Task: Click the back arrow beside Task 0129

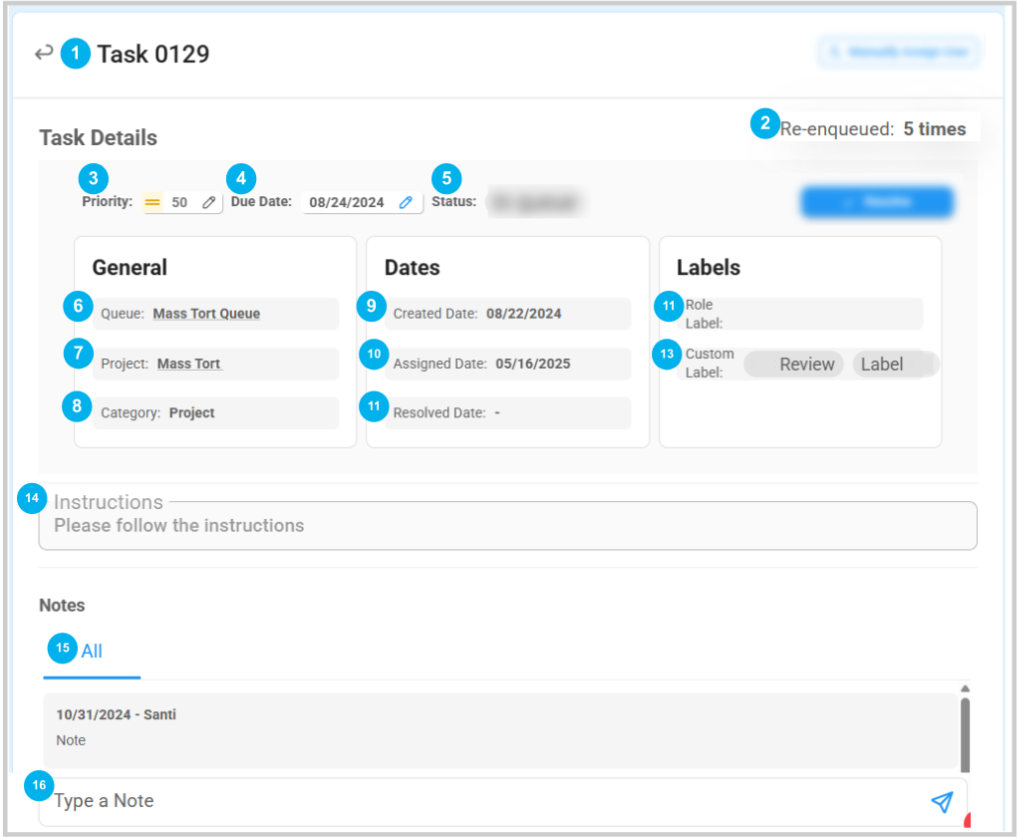Action: coord(43,53)
